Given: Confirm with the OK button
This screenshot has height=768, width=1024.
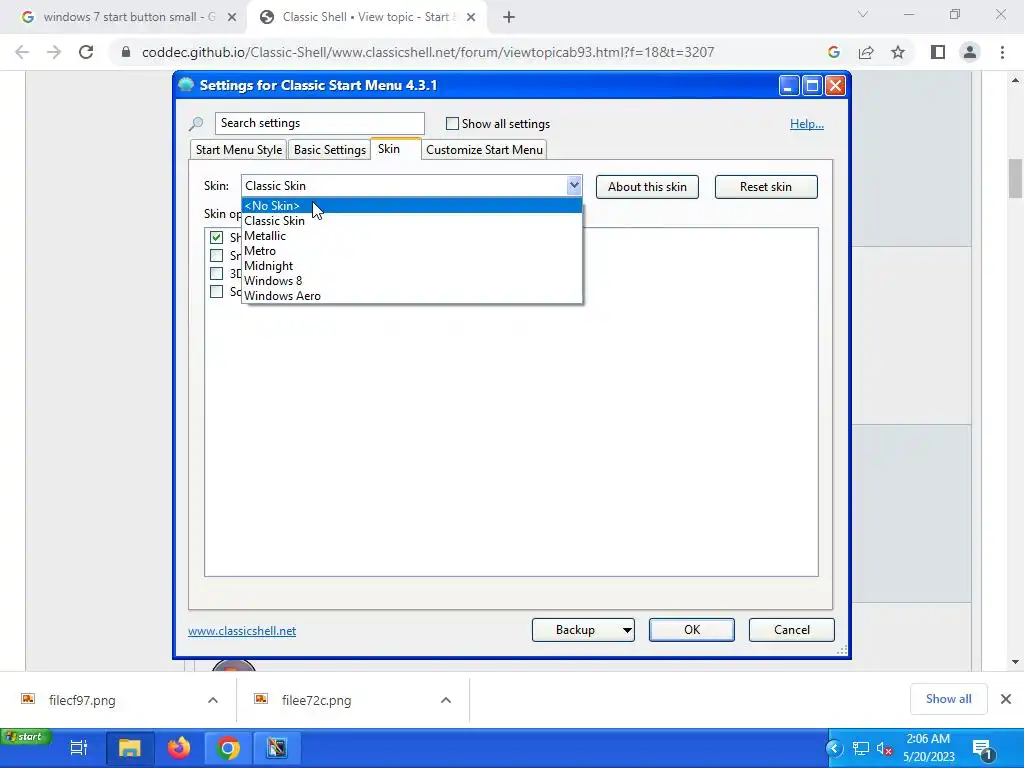Looking at the screenshot, I should click(692, 630).
